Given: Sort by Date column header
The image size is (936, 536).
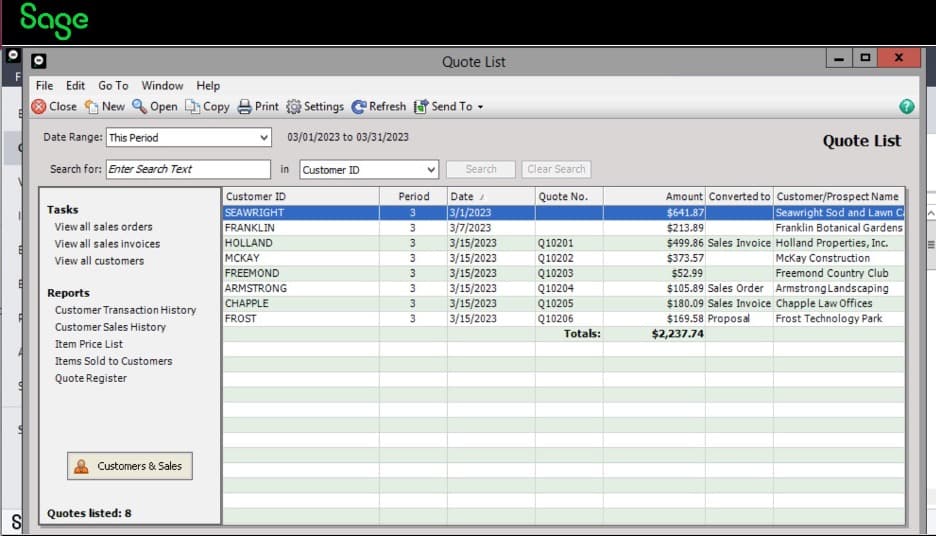Looking at the screenshot, I should [x=491, y=196].
